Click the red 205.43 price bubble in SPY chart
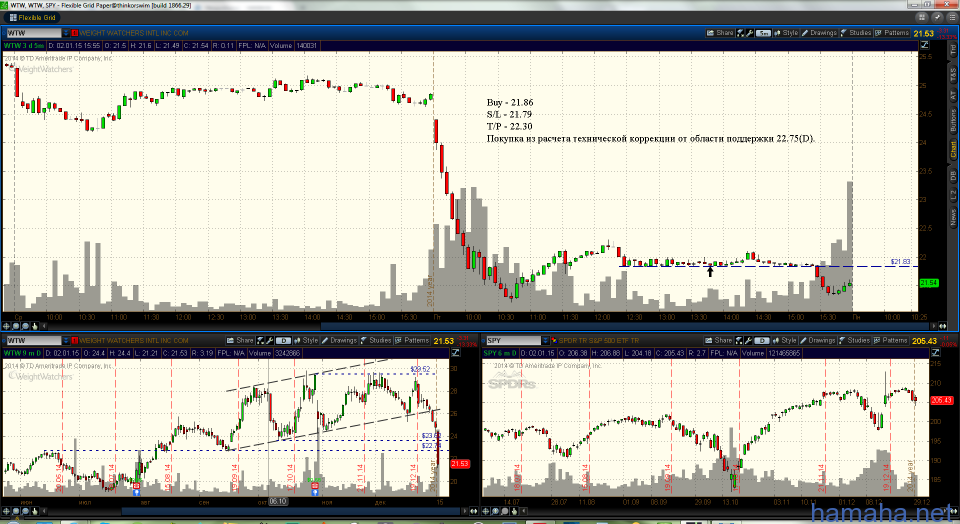 [941, 400]
